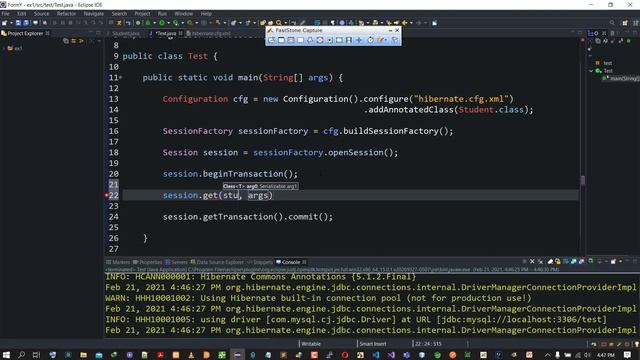Open the New wizard dropdown arrow
This screenshot has width=640, height=360.
(x=11, y=23)
